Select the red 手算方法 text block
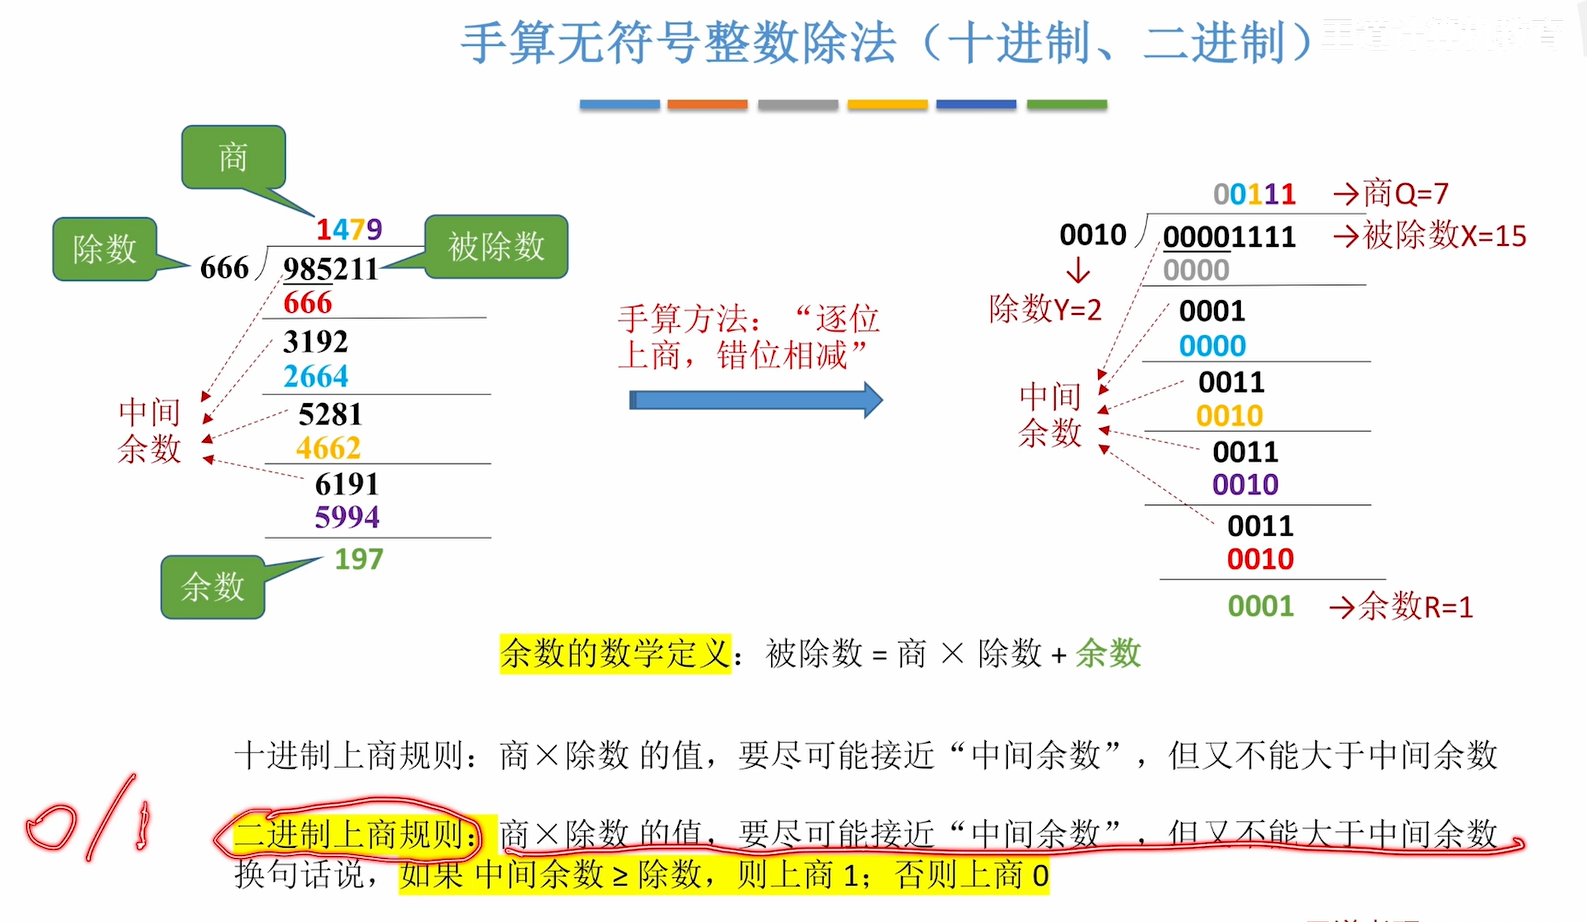Viewport: 1587px width, 922px height. (748, 337)
